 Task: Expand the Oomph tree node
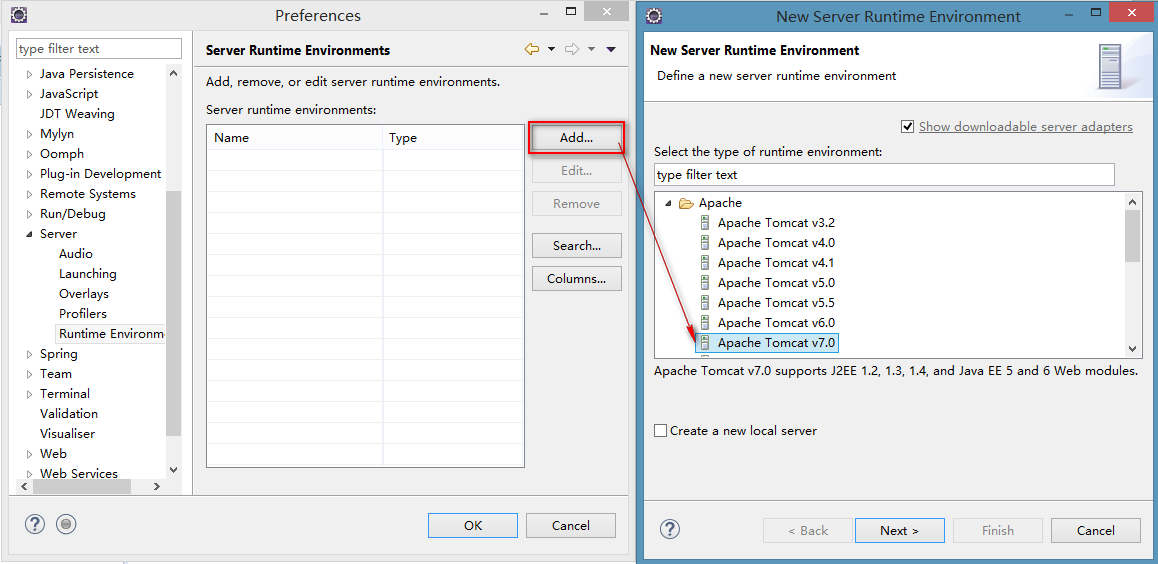pos(30,154)
